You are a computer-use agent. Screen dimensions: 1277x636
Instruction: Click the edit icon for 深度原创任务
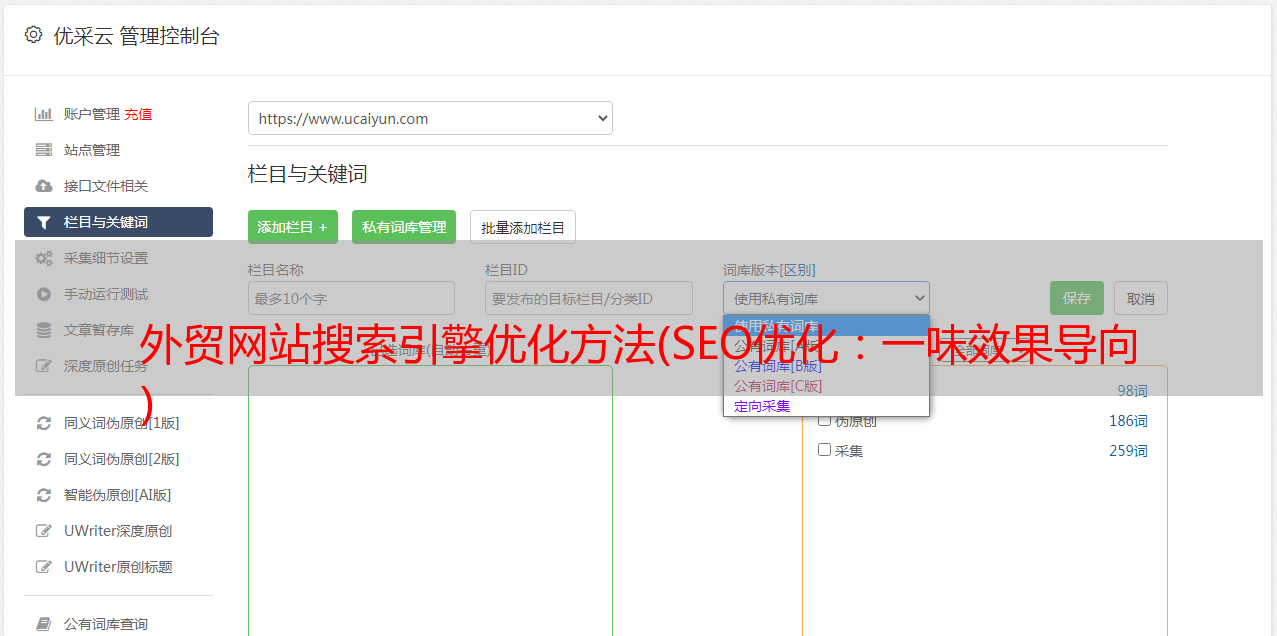click(x=43, y=366)
